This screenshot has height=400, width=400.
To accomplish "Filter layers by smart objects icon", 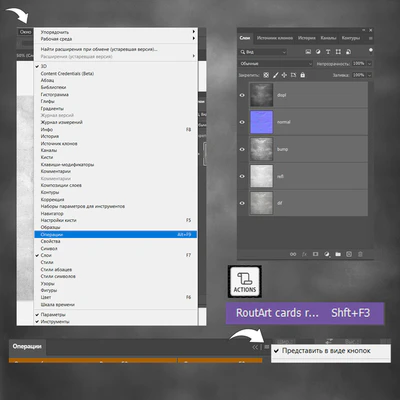I will coord(348,52).
